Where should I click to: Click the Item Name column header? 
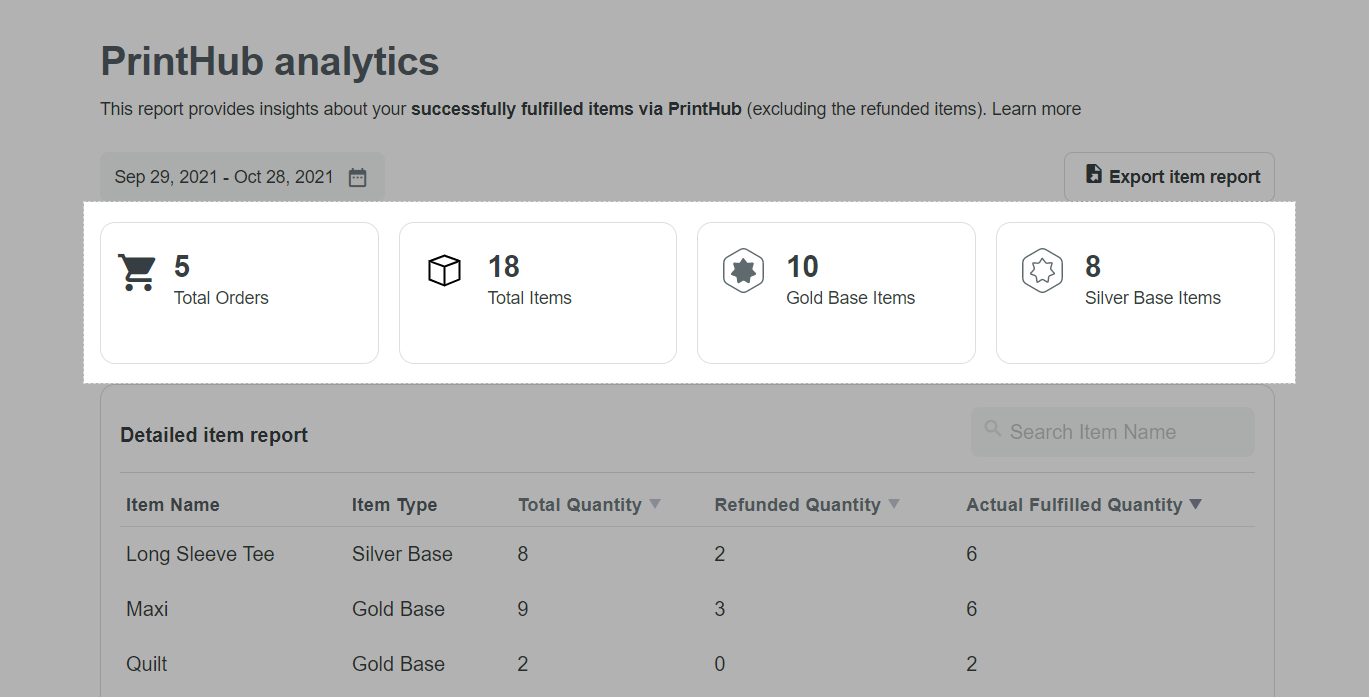coord(173,505)
